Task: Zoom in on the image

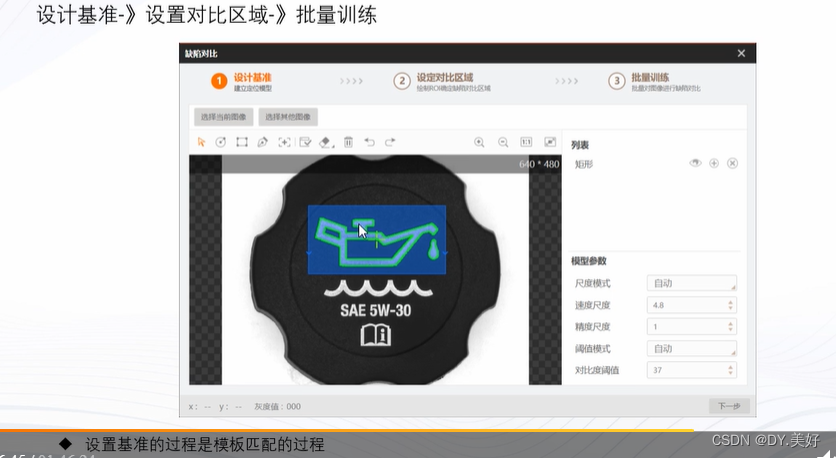Action: (x=479, y=142)
